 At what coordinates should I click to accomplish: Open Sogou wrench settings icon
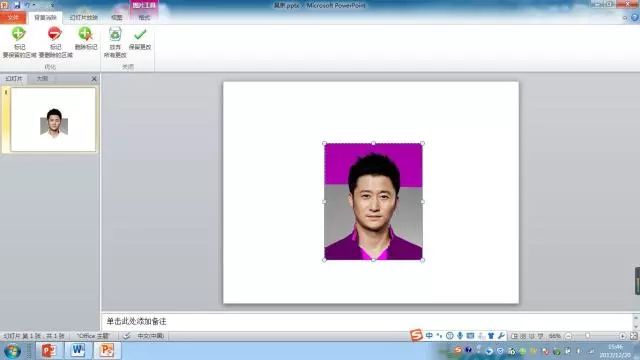[501, 336]
